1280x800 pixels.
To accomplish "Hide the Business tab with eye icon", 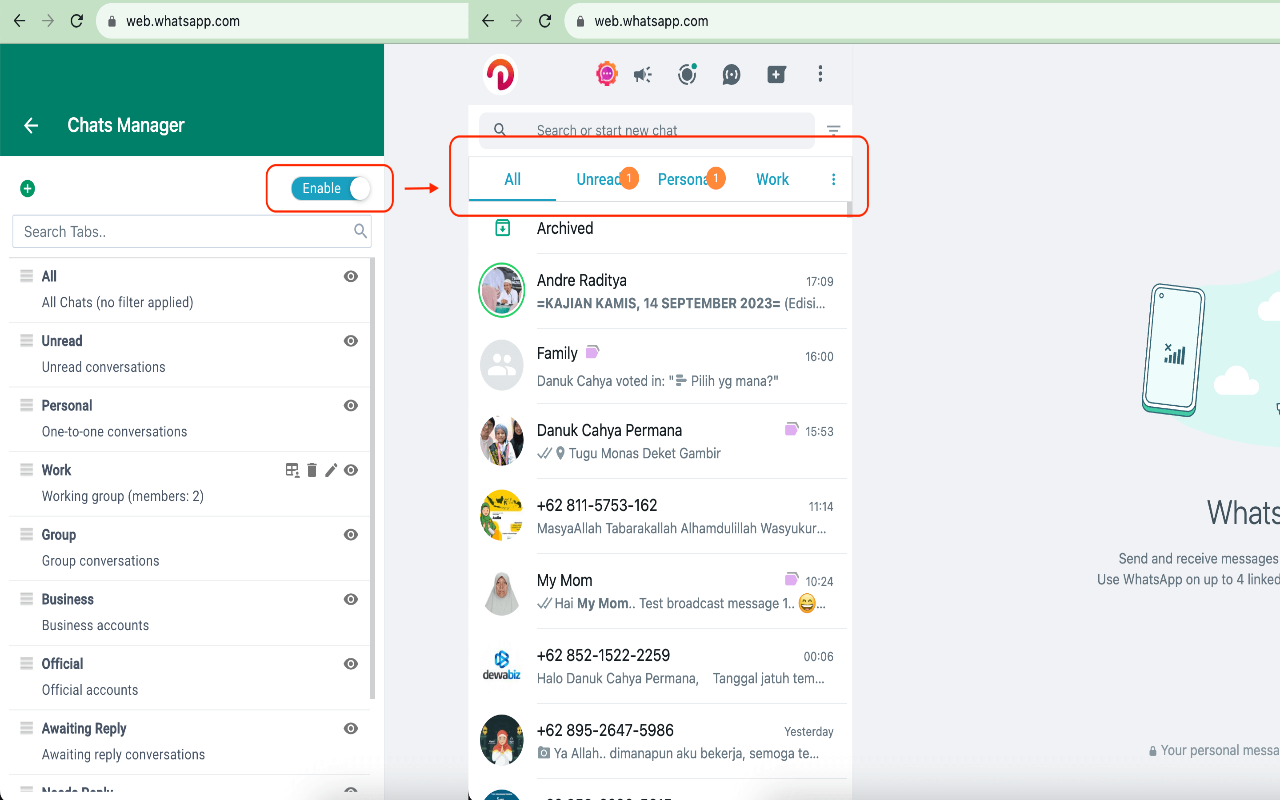I will 350,599.
